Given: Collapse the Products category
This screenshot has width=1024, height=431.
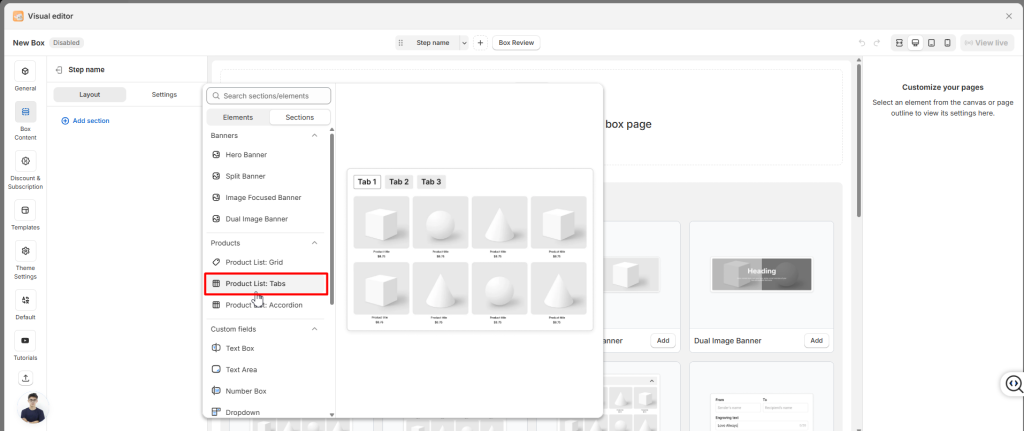Looking at the screenshot, I should [315, 243].
